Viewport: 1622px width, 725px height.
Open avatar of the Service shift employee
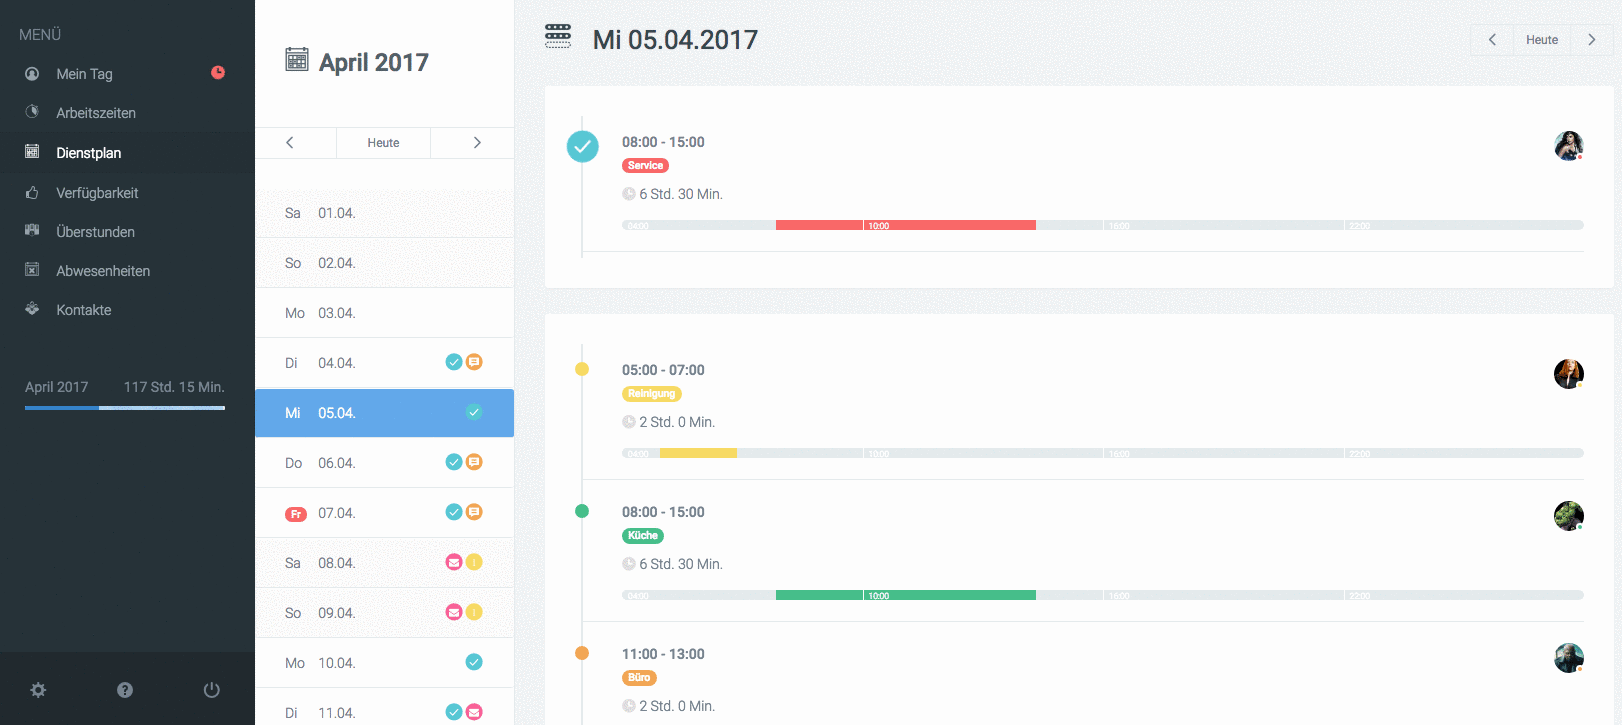pos(1569,146)
